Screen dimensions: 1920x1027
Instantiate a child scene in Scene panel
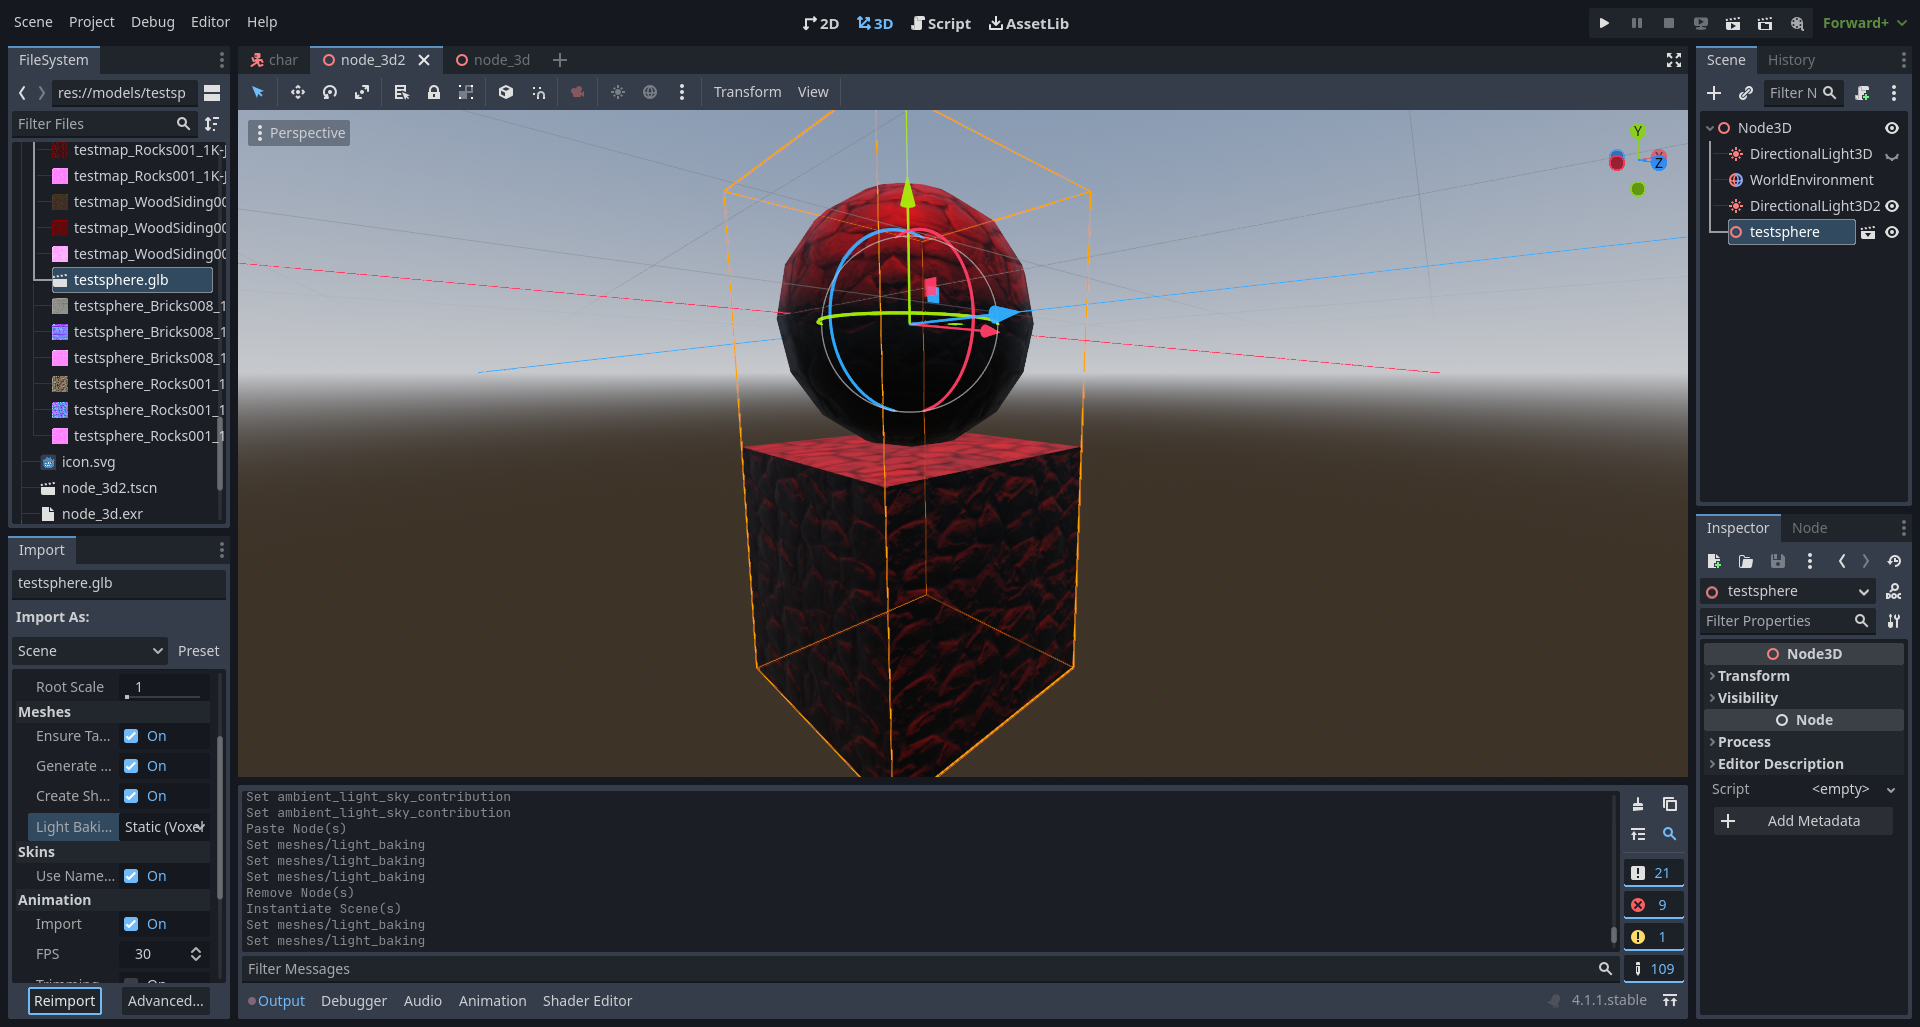tap(1746, 92)
